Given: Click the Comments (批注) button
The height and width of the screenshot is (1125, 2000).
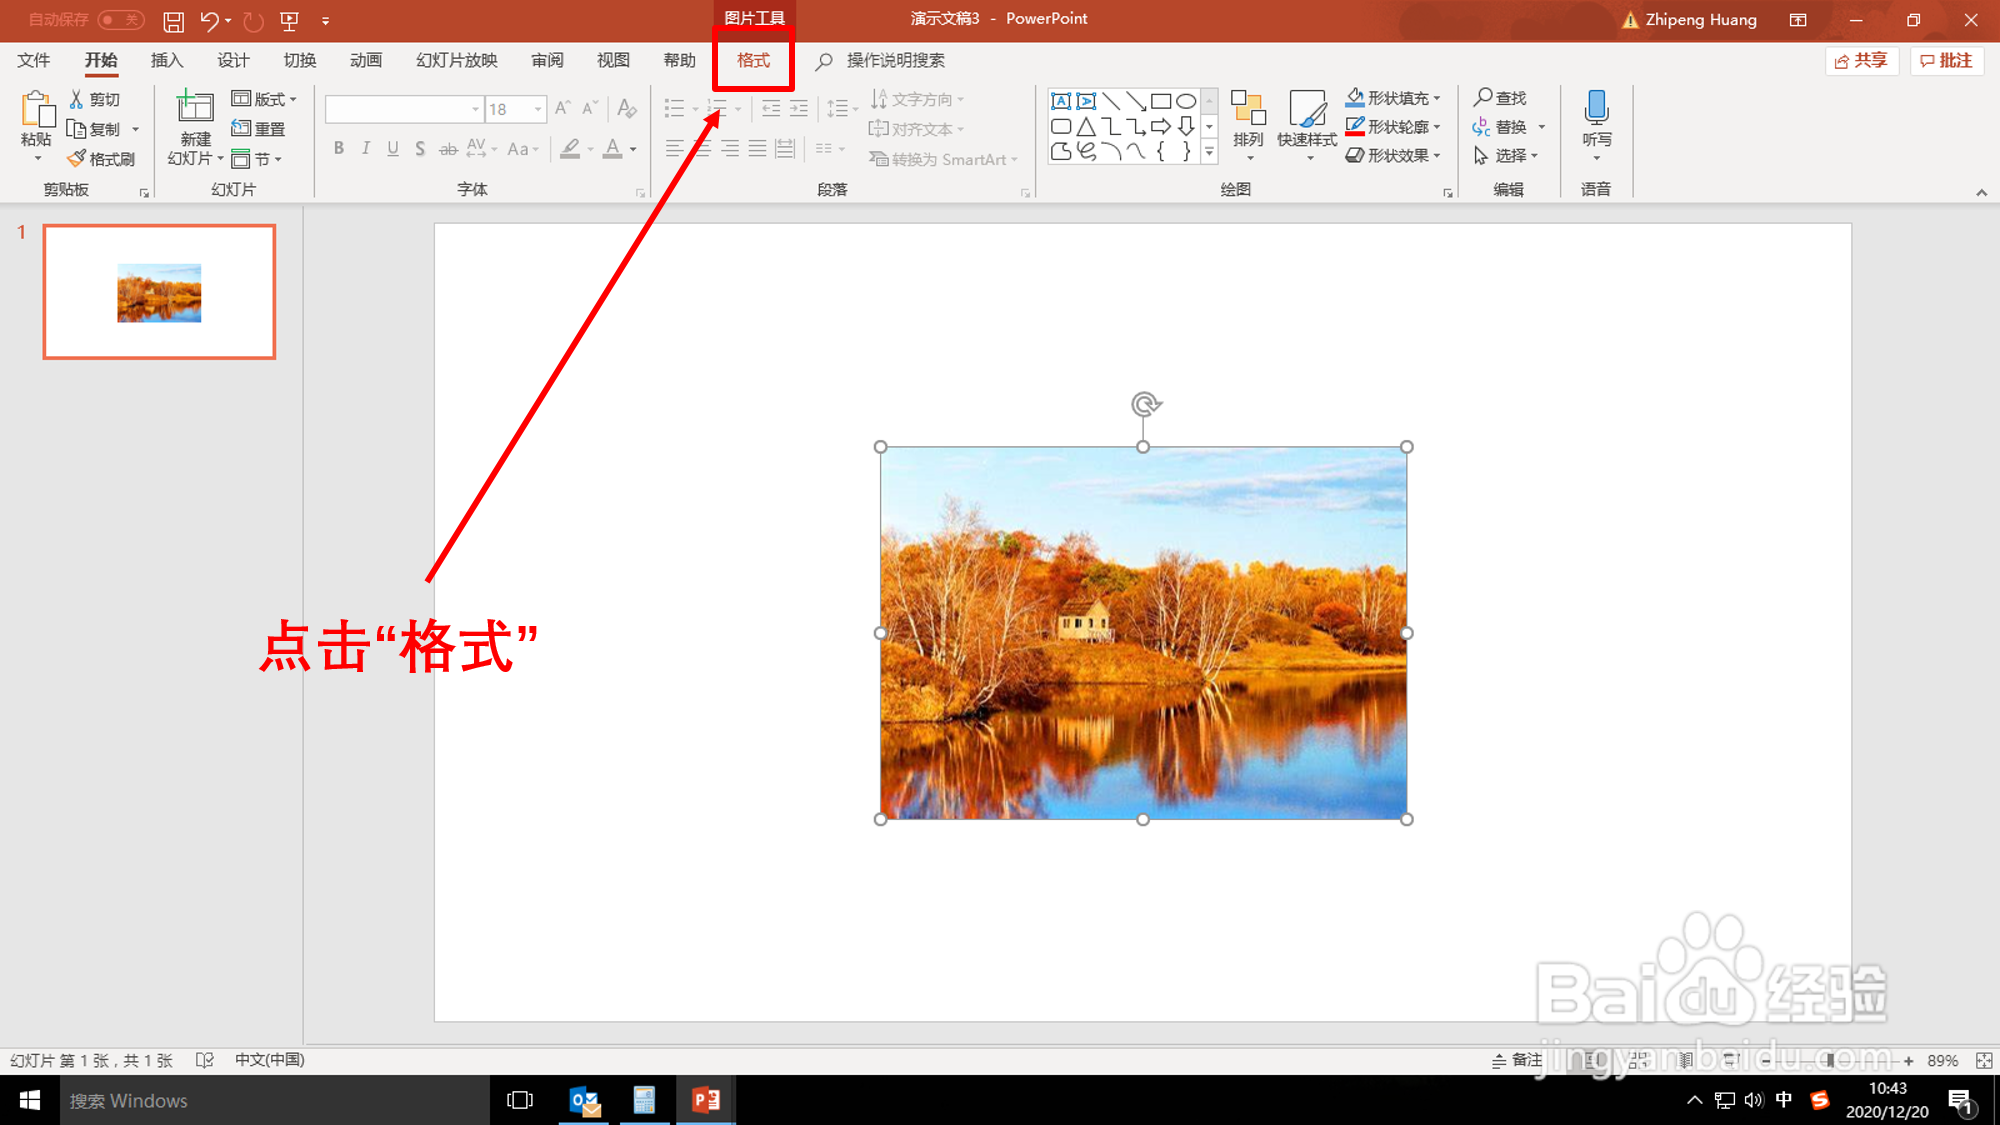Looking at the screenshot, I should pyautogui.click(x=1946, y=61).
